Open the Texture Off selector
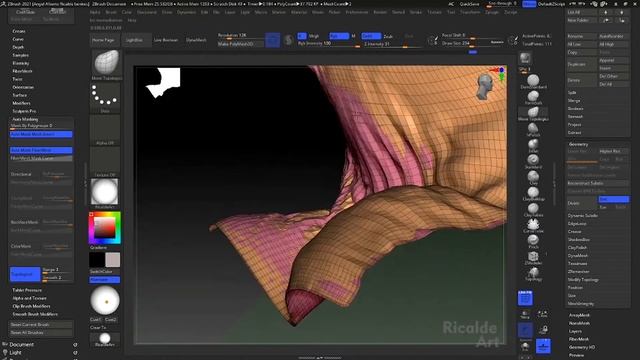The width and height of the screenshot is (640, 360). tap(105, 161)
